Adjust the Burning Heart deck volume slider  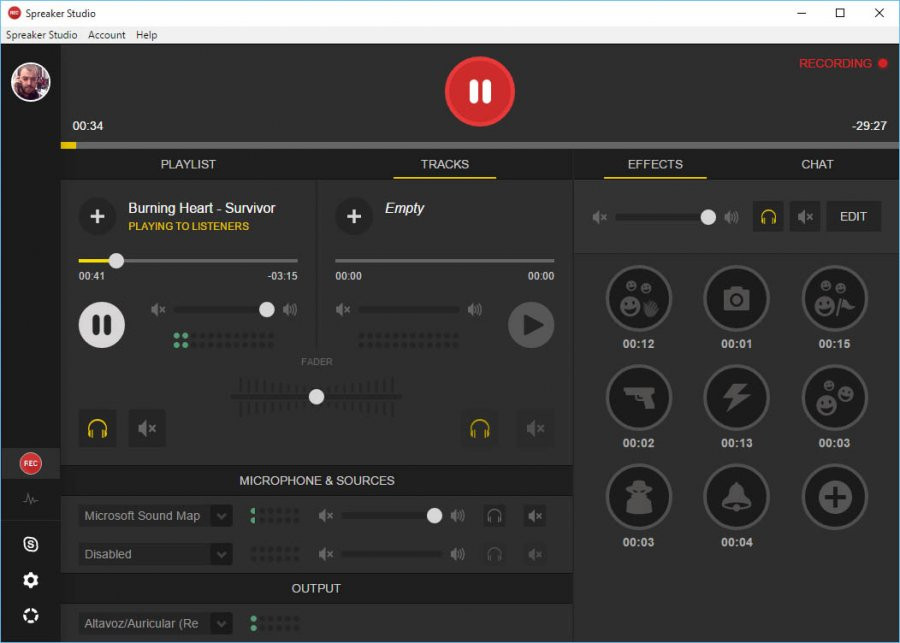click(224, 310)
